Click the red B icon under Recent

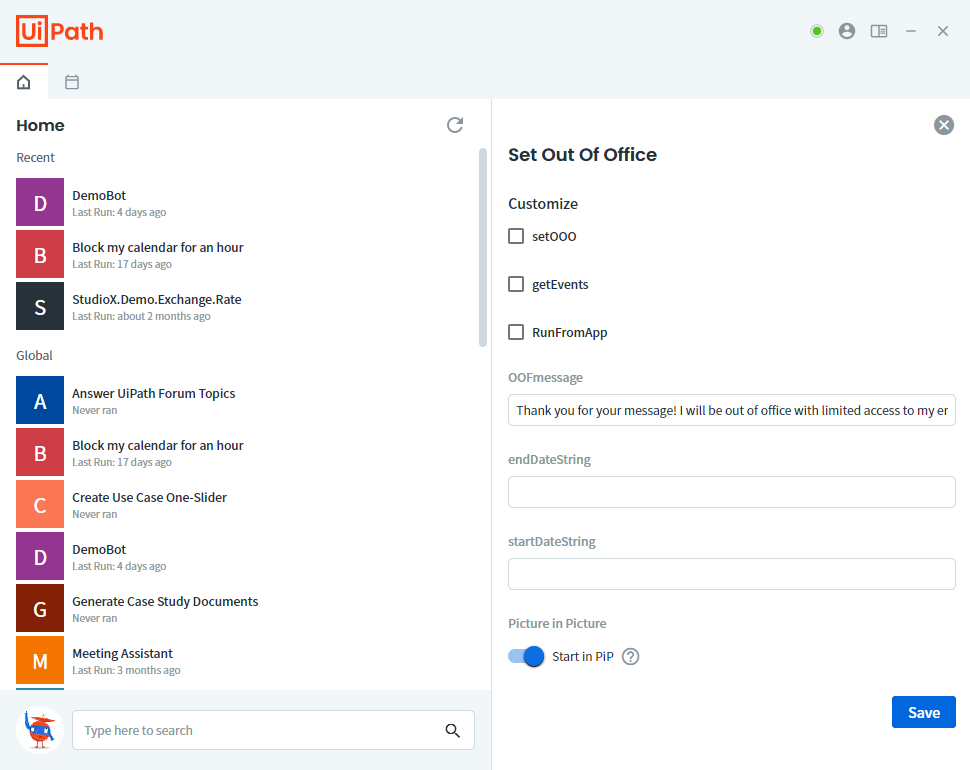click(40, 254)
